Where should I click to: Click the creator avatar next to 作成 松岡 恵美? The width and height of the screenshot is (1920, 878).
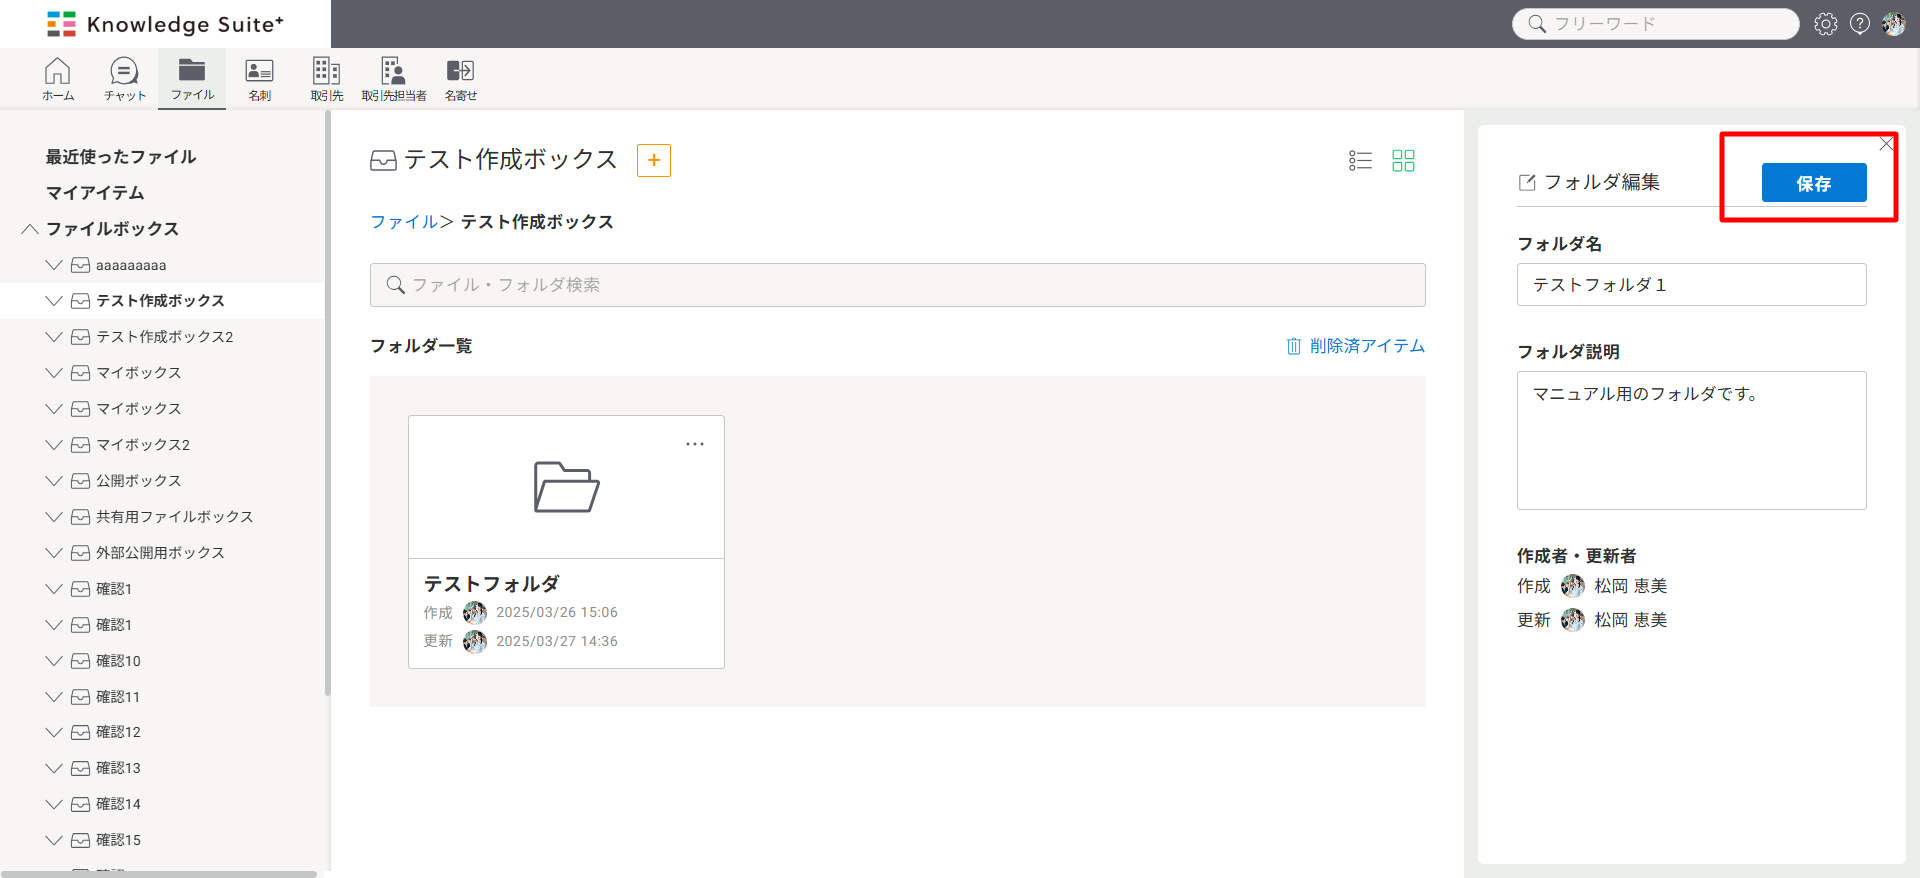point(1573,586)
